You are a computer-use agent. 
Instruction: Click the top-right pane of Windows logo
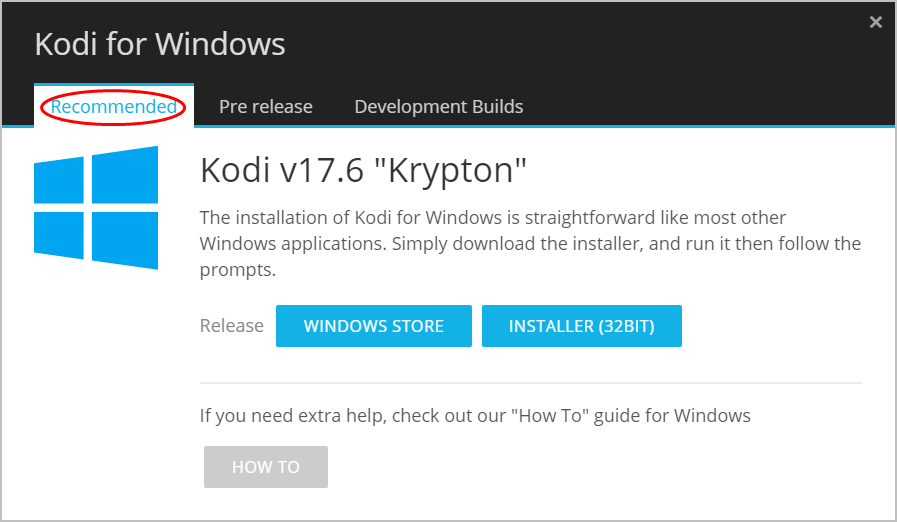pyautogui.click(x=125, y=175)
